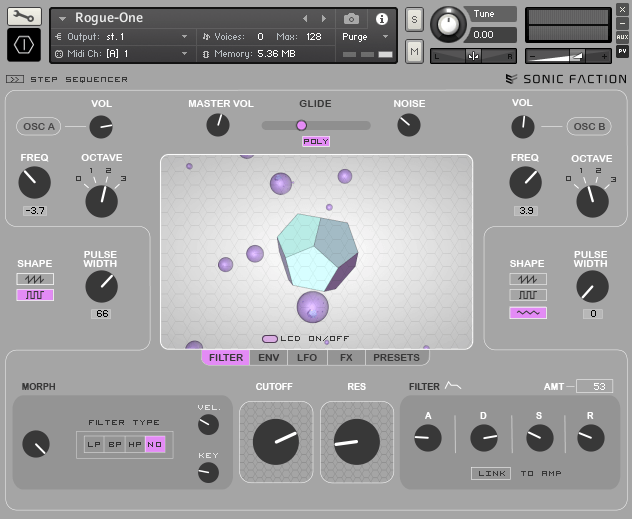
Task: Mute the instrument with M button
Action: 414,51
